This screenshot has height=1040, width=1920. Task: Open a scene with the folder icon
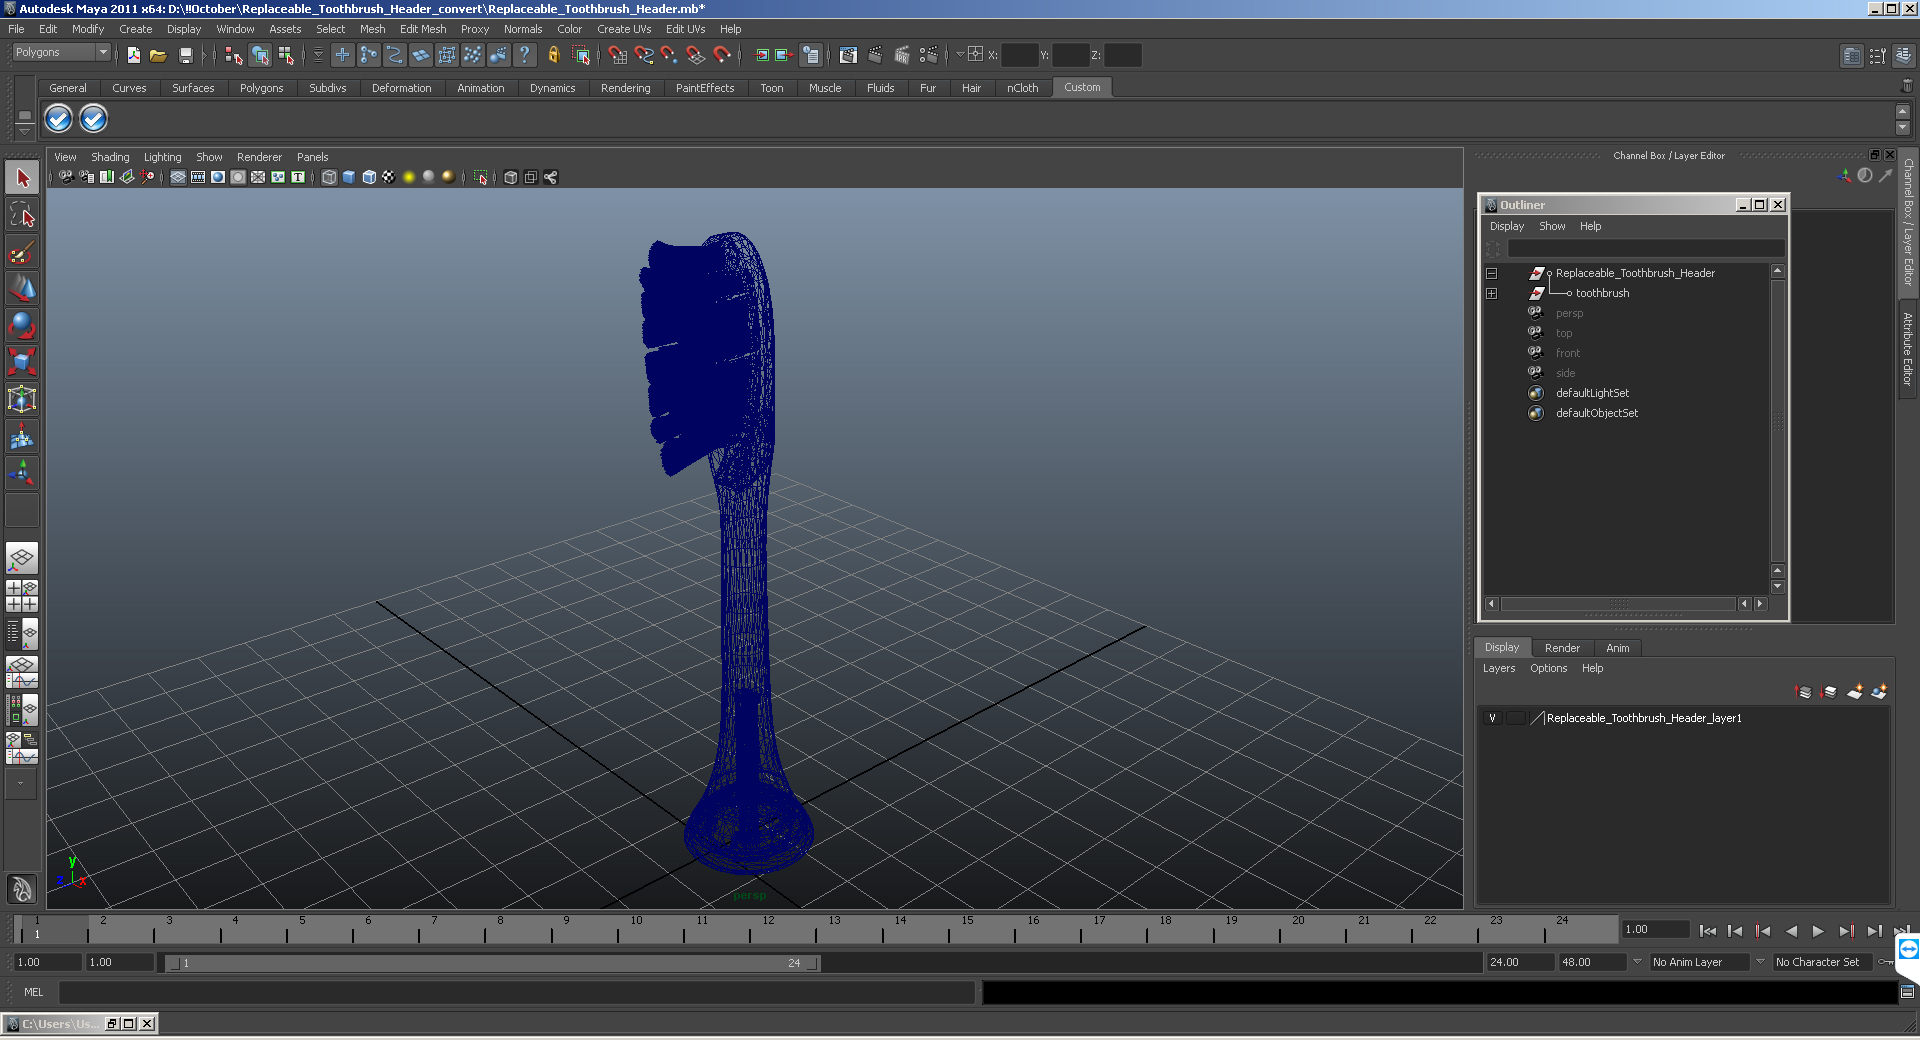pyautogui.click(x=158, y=55)
